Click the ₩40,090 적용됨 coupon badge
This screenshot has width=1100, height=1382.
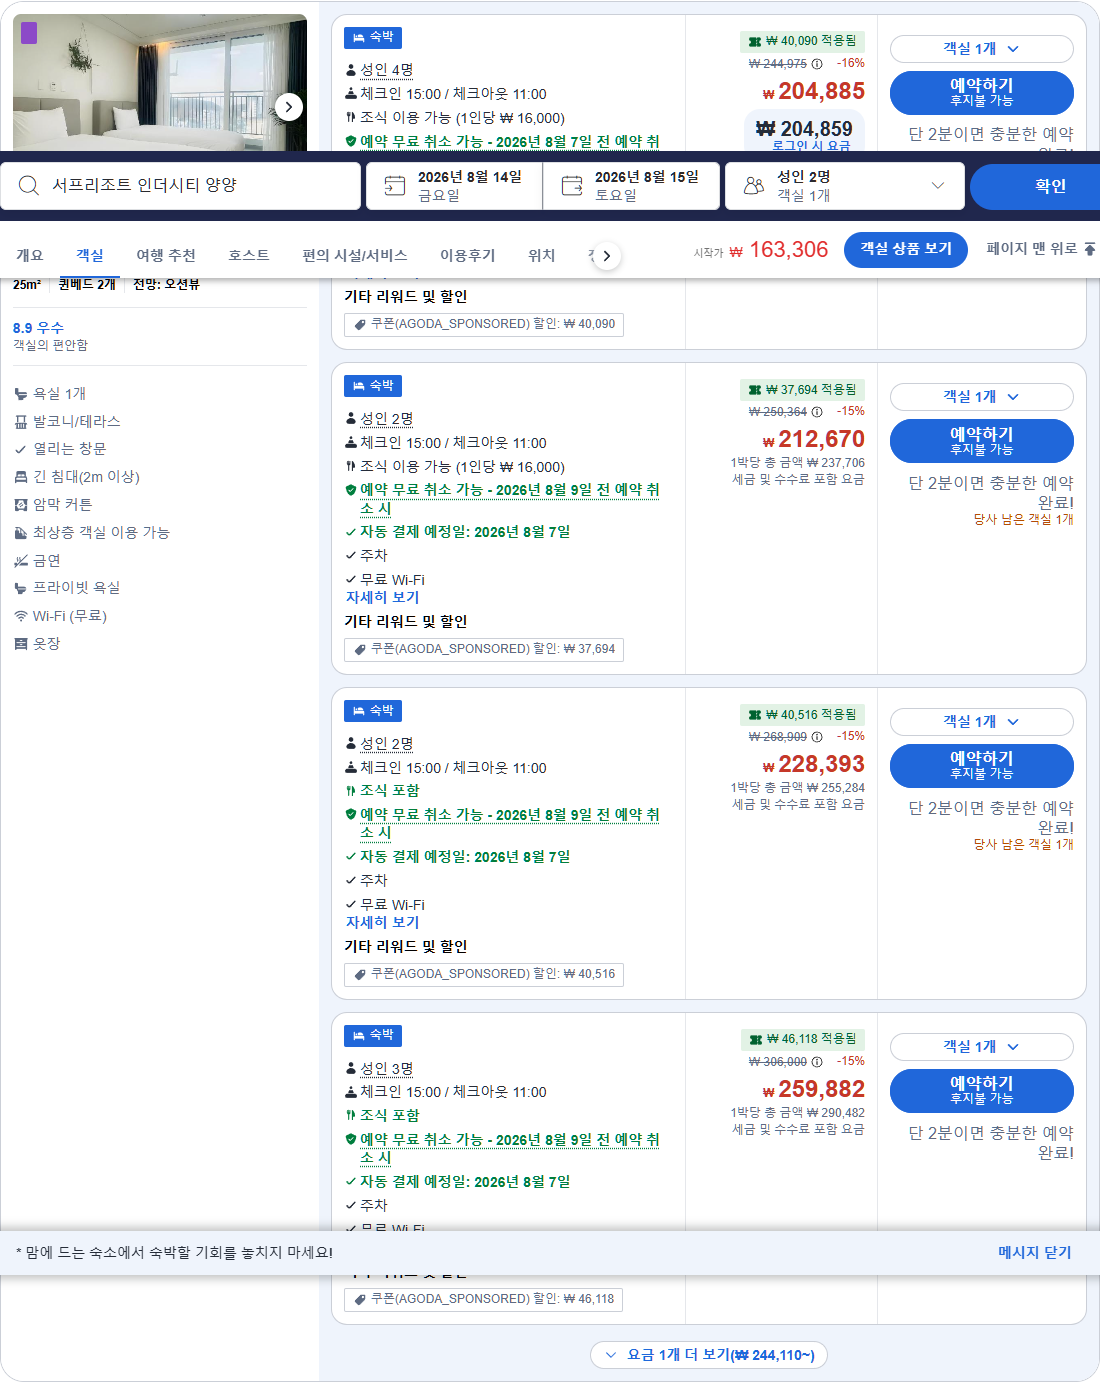click(802, 41)
